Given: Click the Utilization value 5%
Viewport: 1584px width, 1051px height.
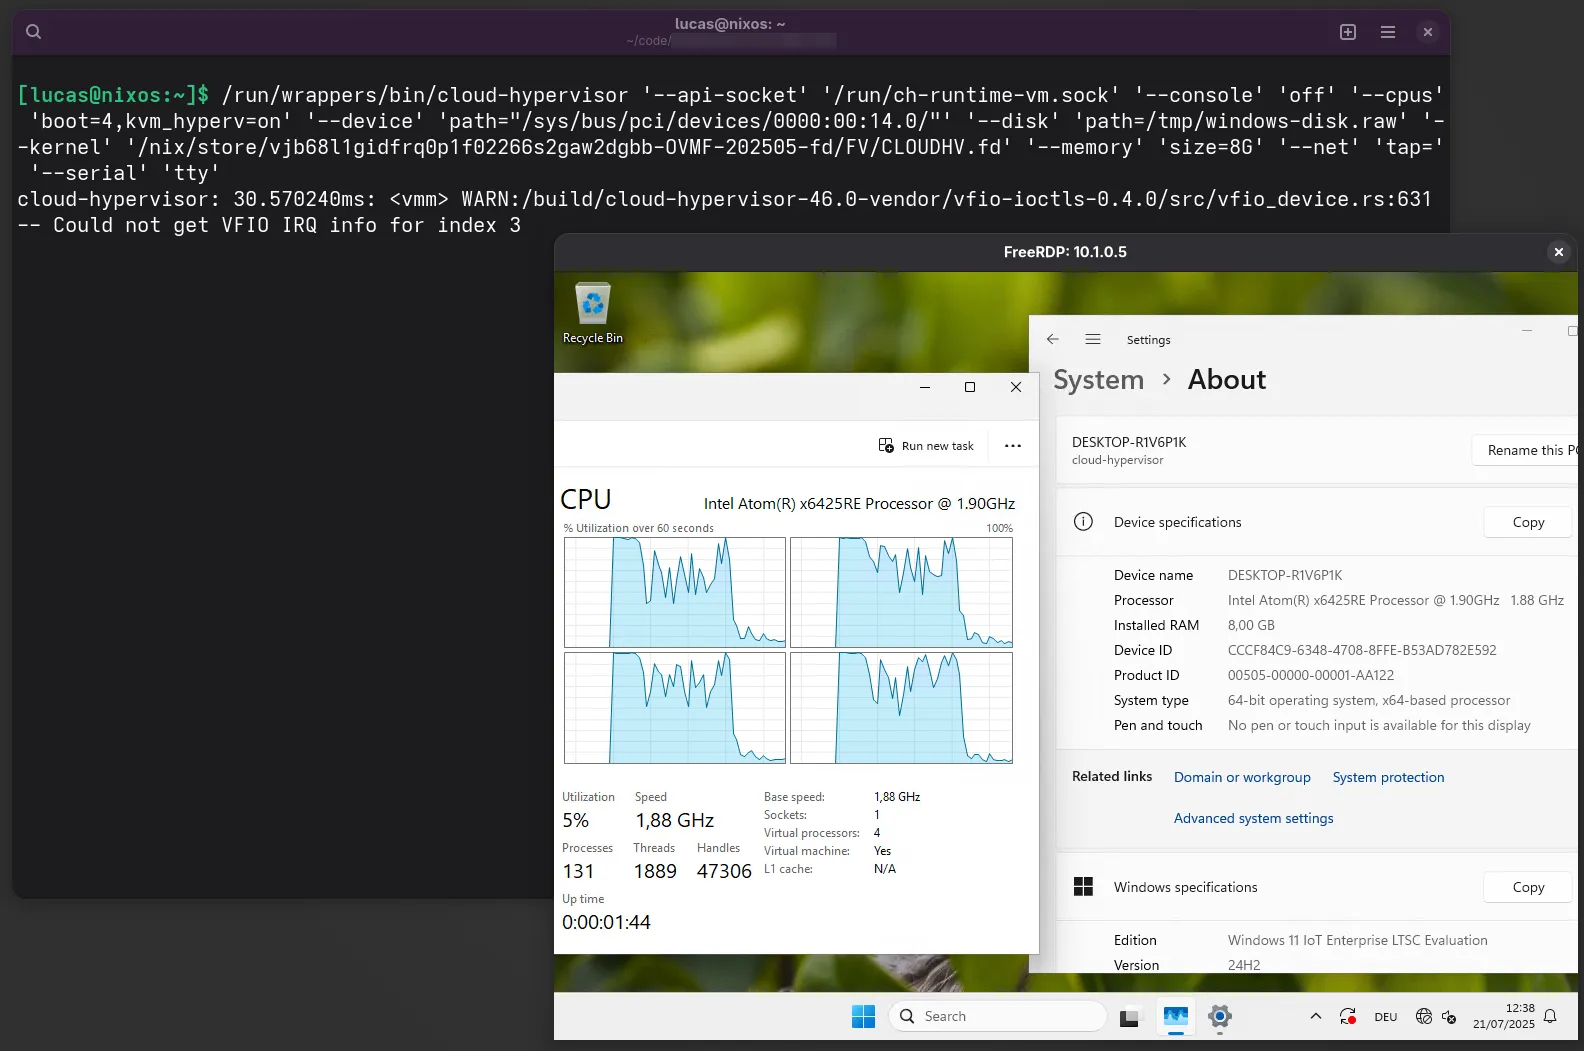Looking at the screenshot, I should coord(575,820).
